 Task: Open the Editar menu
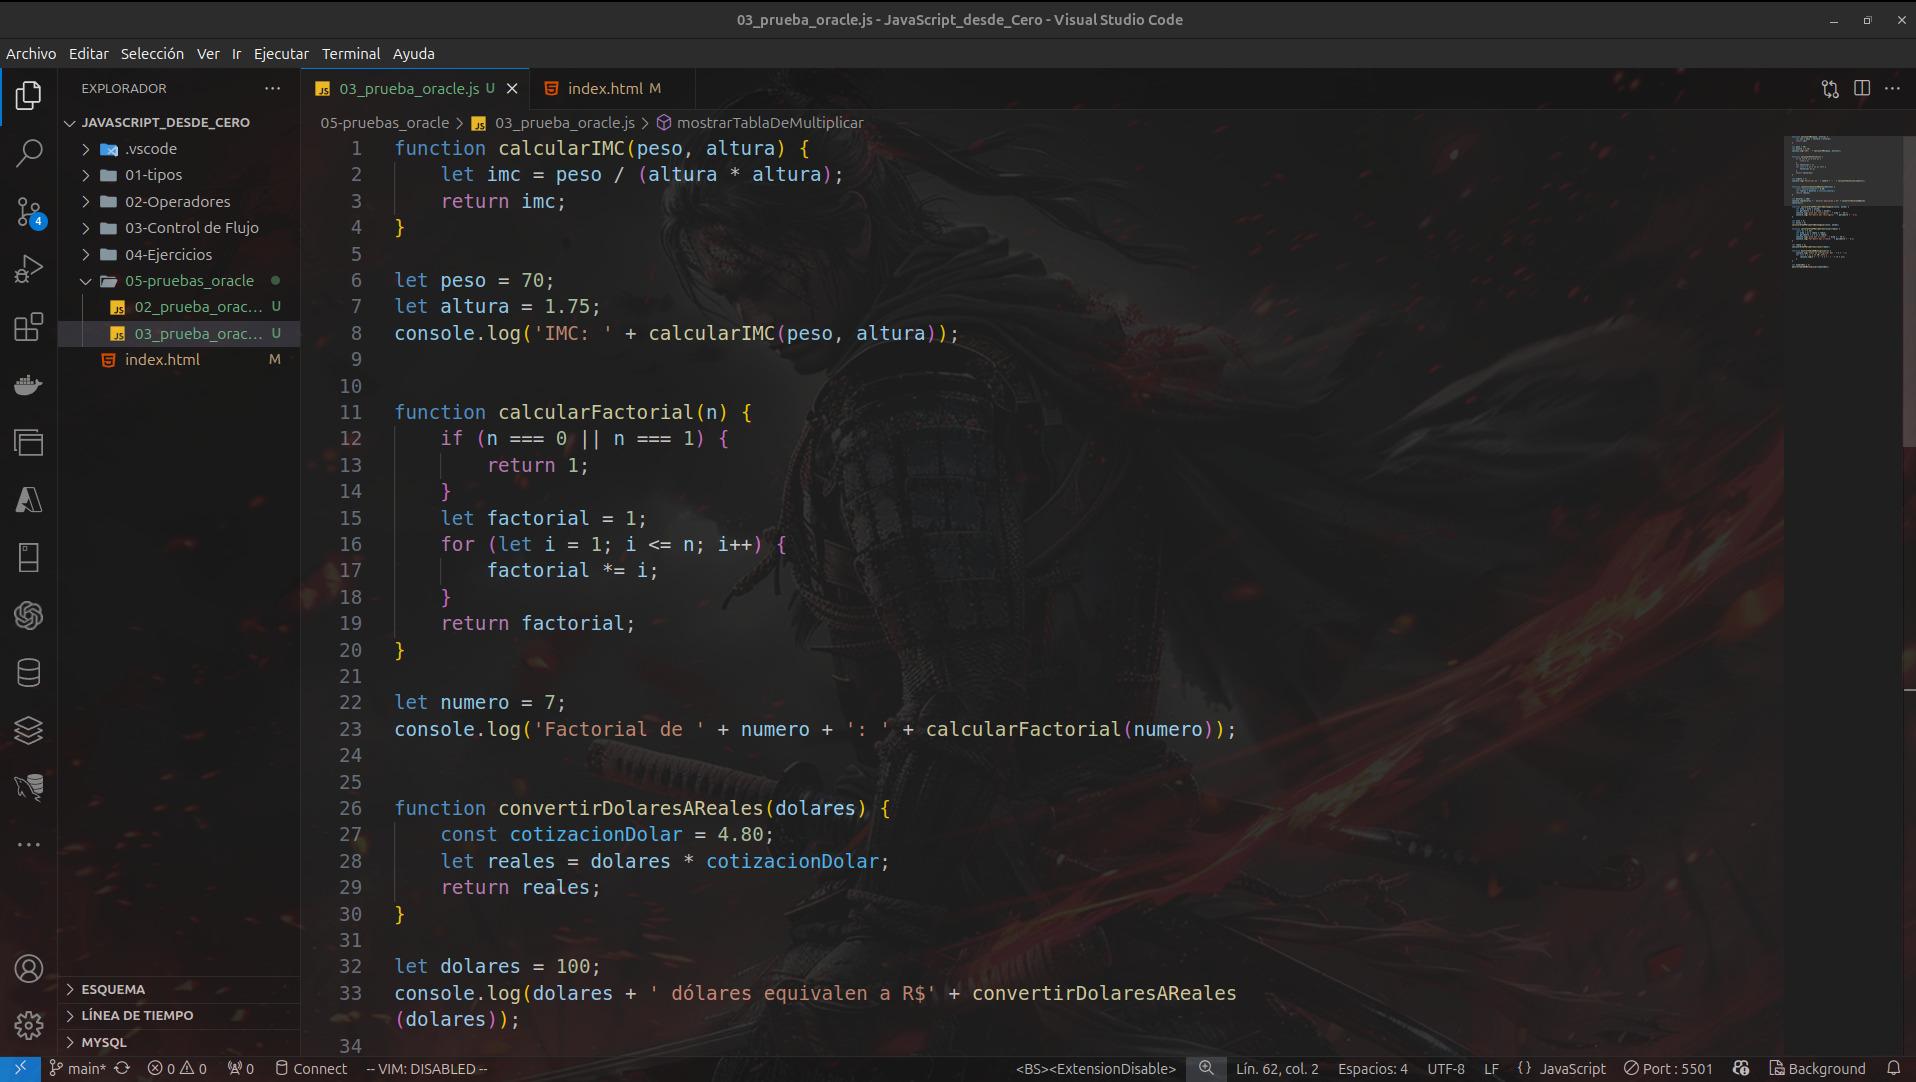coord(88,54)
